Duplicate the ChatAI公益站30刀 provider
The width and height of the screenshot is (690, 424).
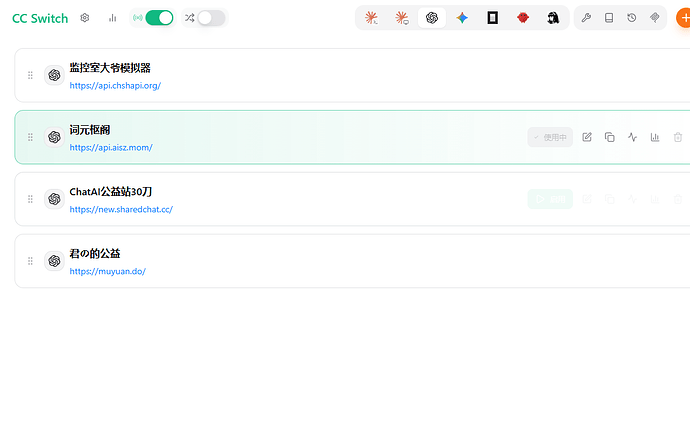click(x=609, y=199)
